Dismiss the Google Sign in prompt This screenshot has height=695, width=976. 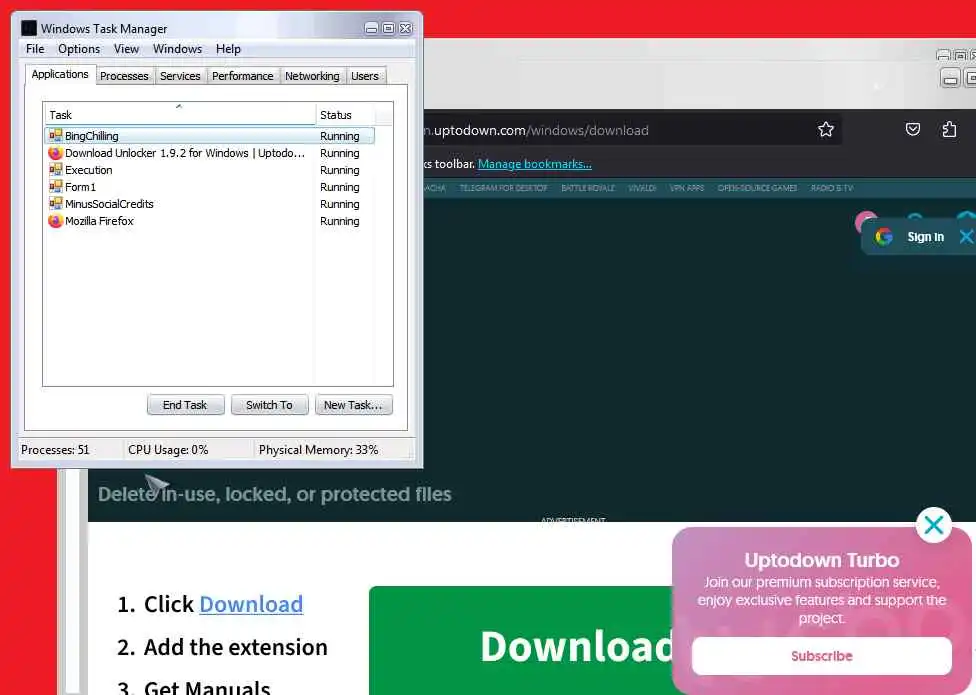(966, 236)
